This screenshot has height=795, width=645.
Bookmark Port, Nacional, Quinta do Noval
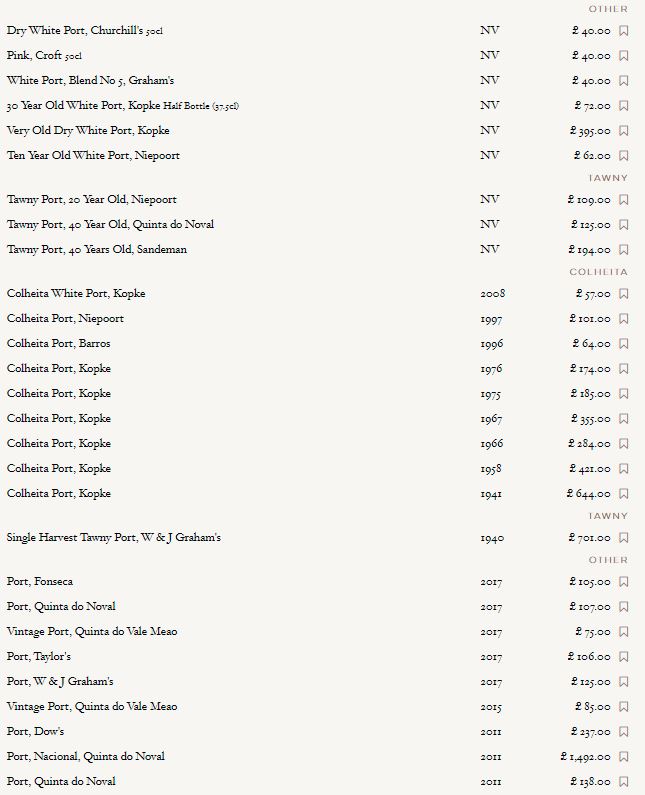click(624, 757)
